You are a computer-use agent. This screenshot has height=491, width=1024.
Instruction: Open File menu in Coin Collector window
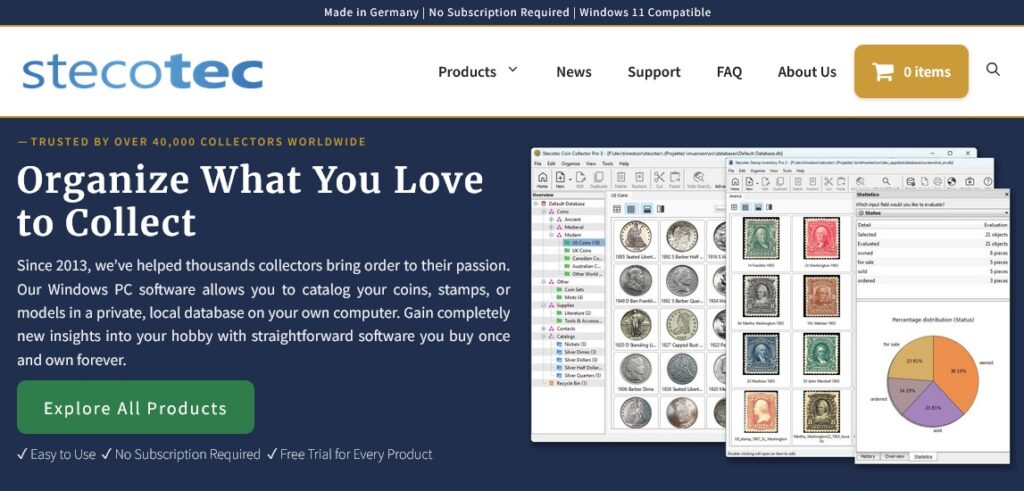click(x=537, y=163)
